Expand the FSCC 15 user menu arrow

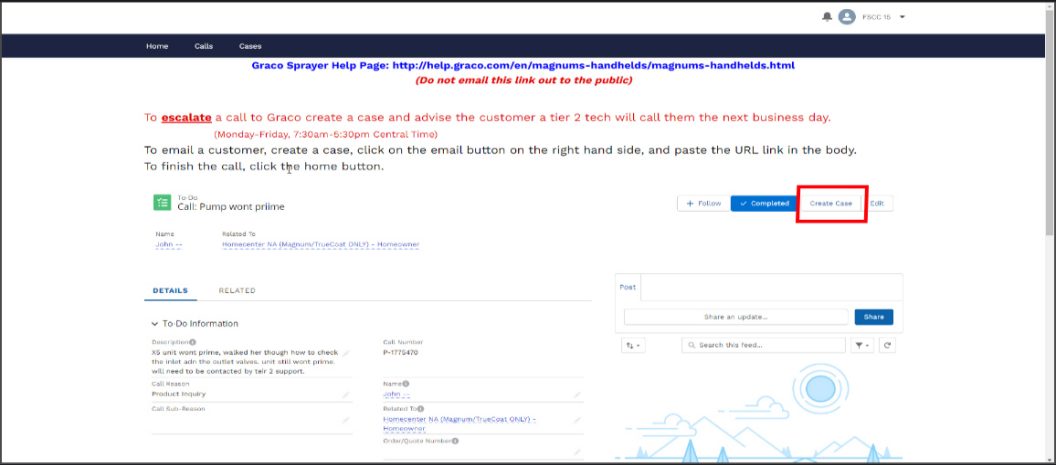[x=902, y=18]
